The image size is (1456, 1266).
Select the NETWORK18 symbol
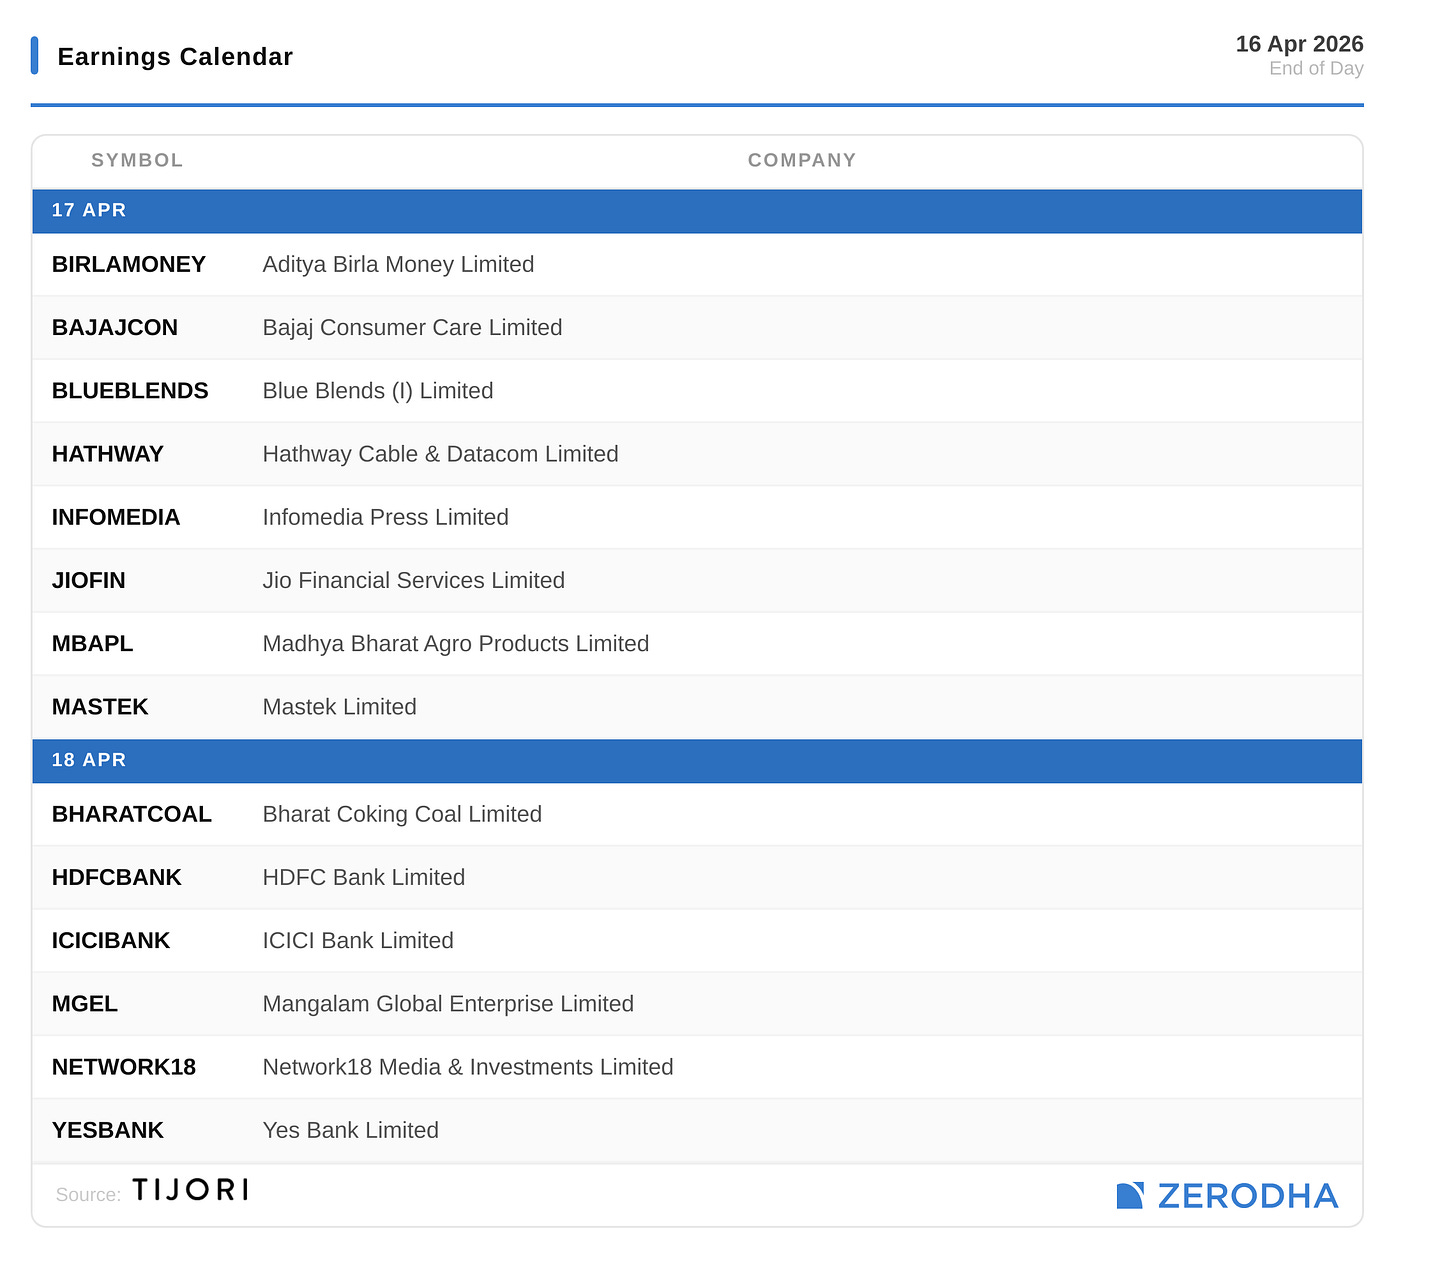click(x=124, y=1067)
